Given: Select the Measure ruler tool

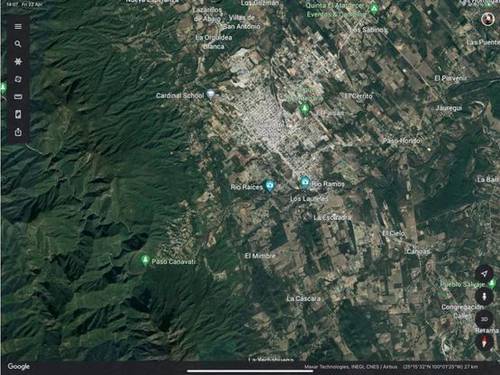Looking at the screenshot, I should 18,97.
